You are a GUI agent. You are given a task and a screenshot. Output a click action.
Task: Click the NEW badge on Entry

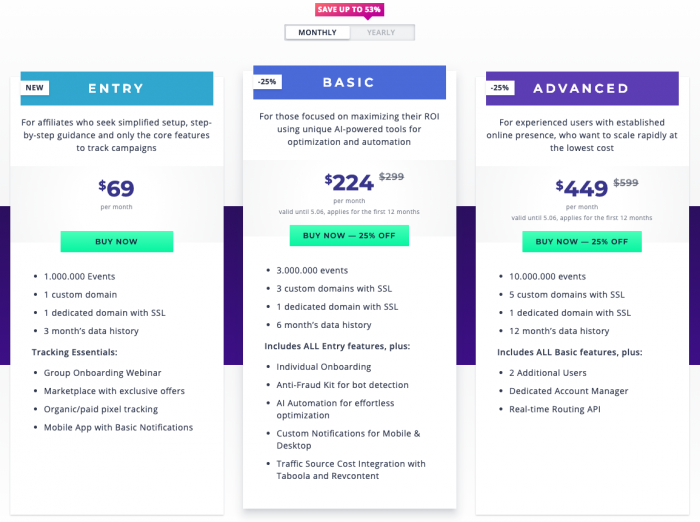click(34, 88)
